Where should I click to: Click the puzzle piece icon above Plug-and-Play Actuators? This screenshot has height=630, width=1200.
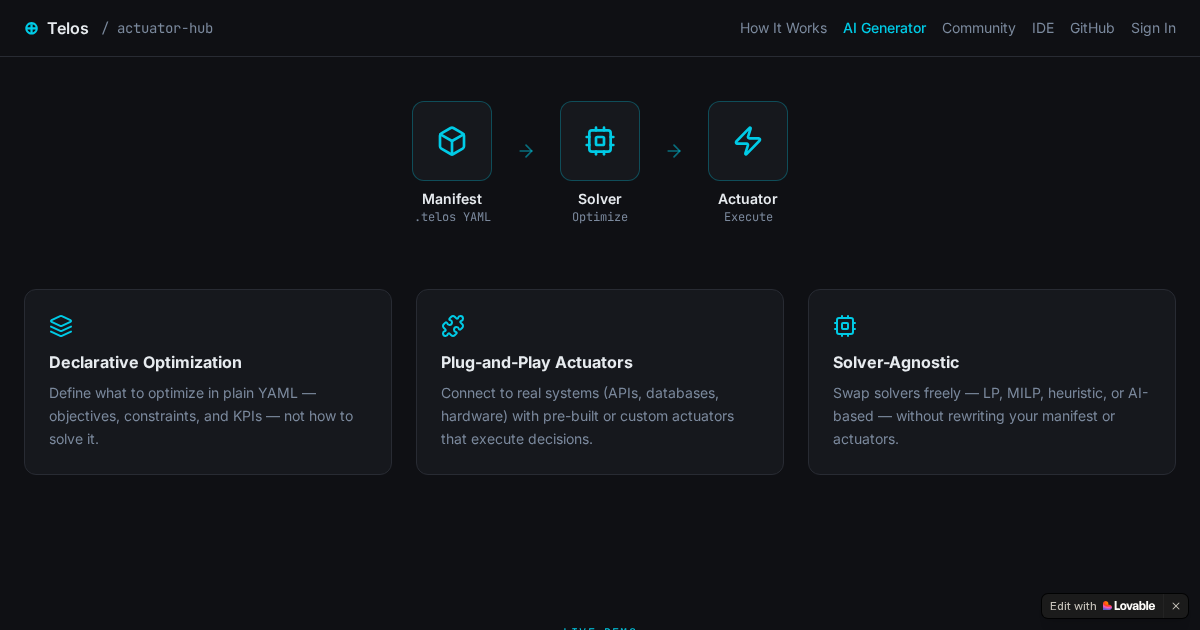coord(453,326)
